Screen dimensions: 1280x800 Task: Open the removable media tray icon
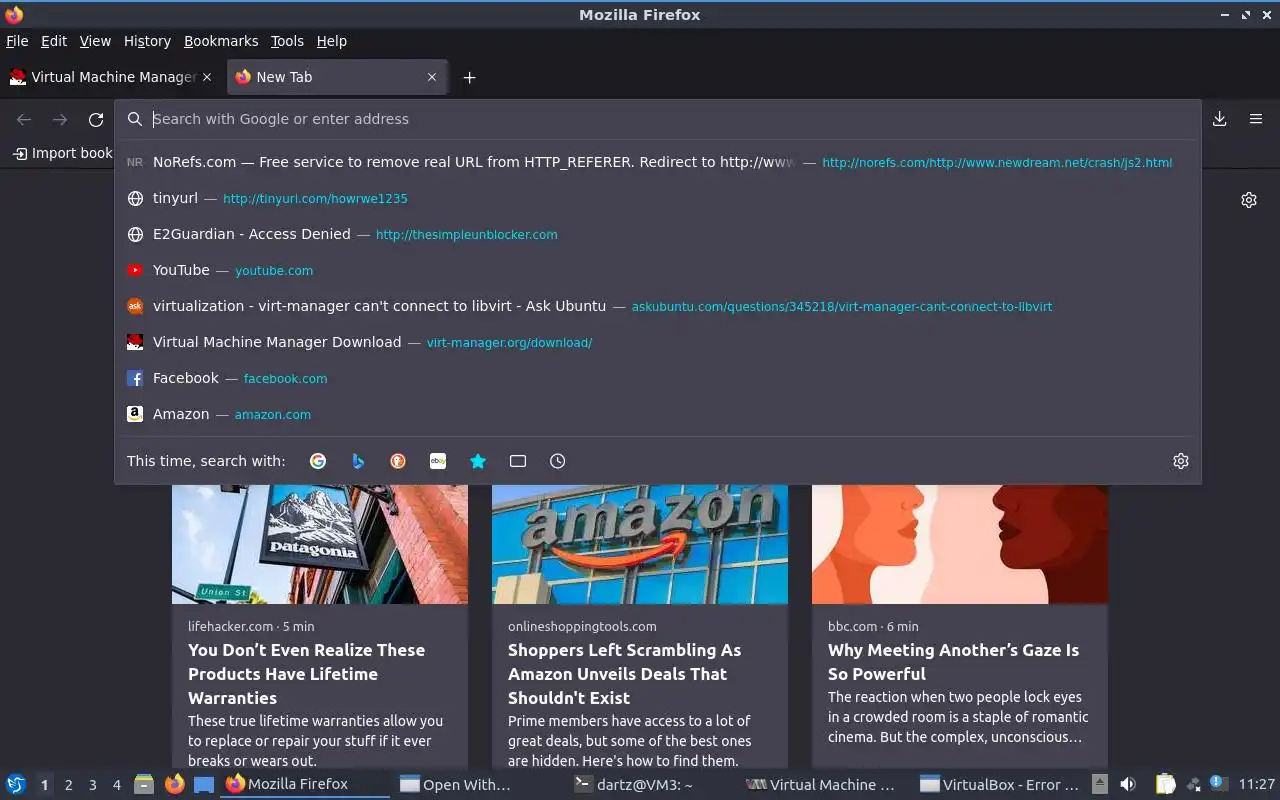(x=1099, y=784)
